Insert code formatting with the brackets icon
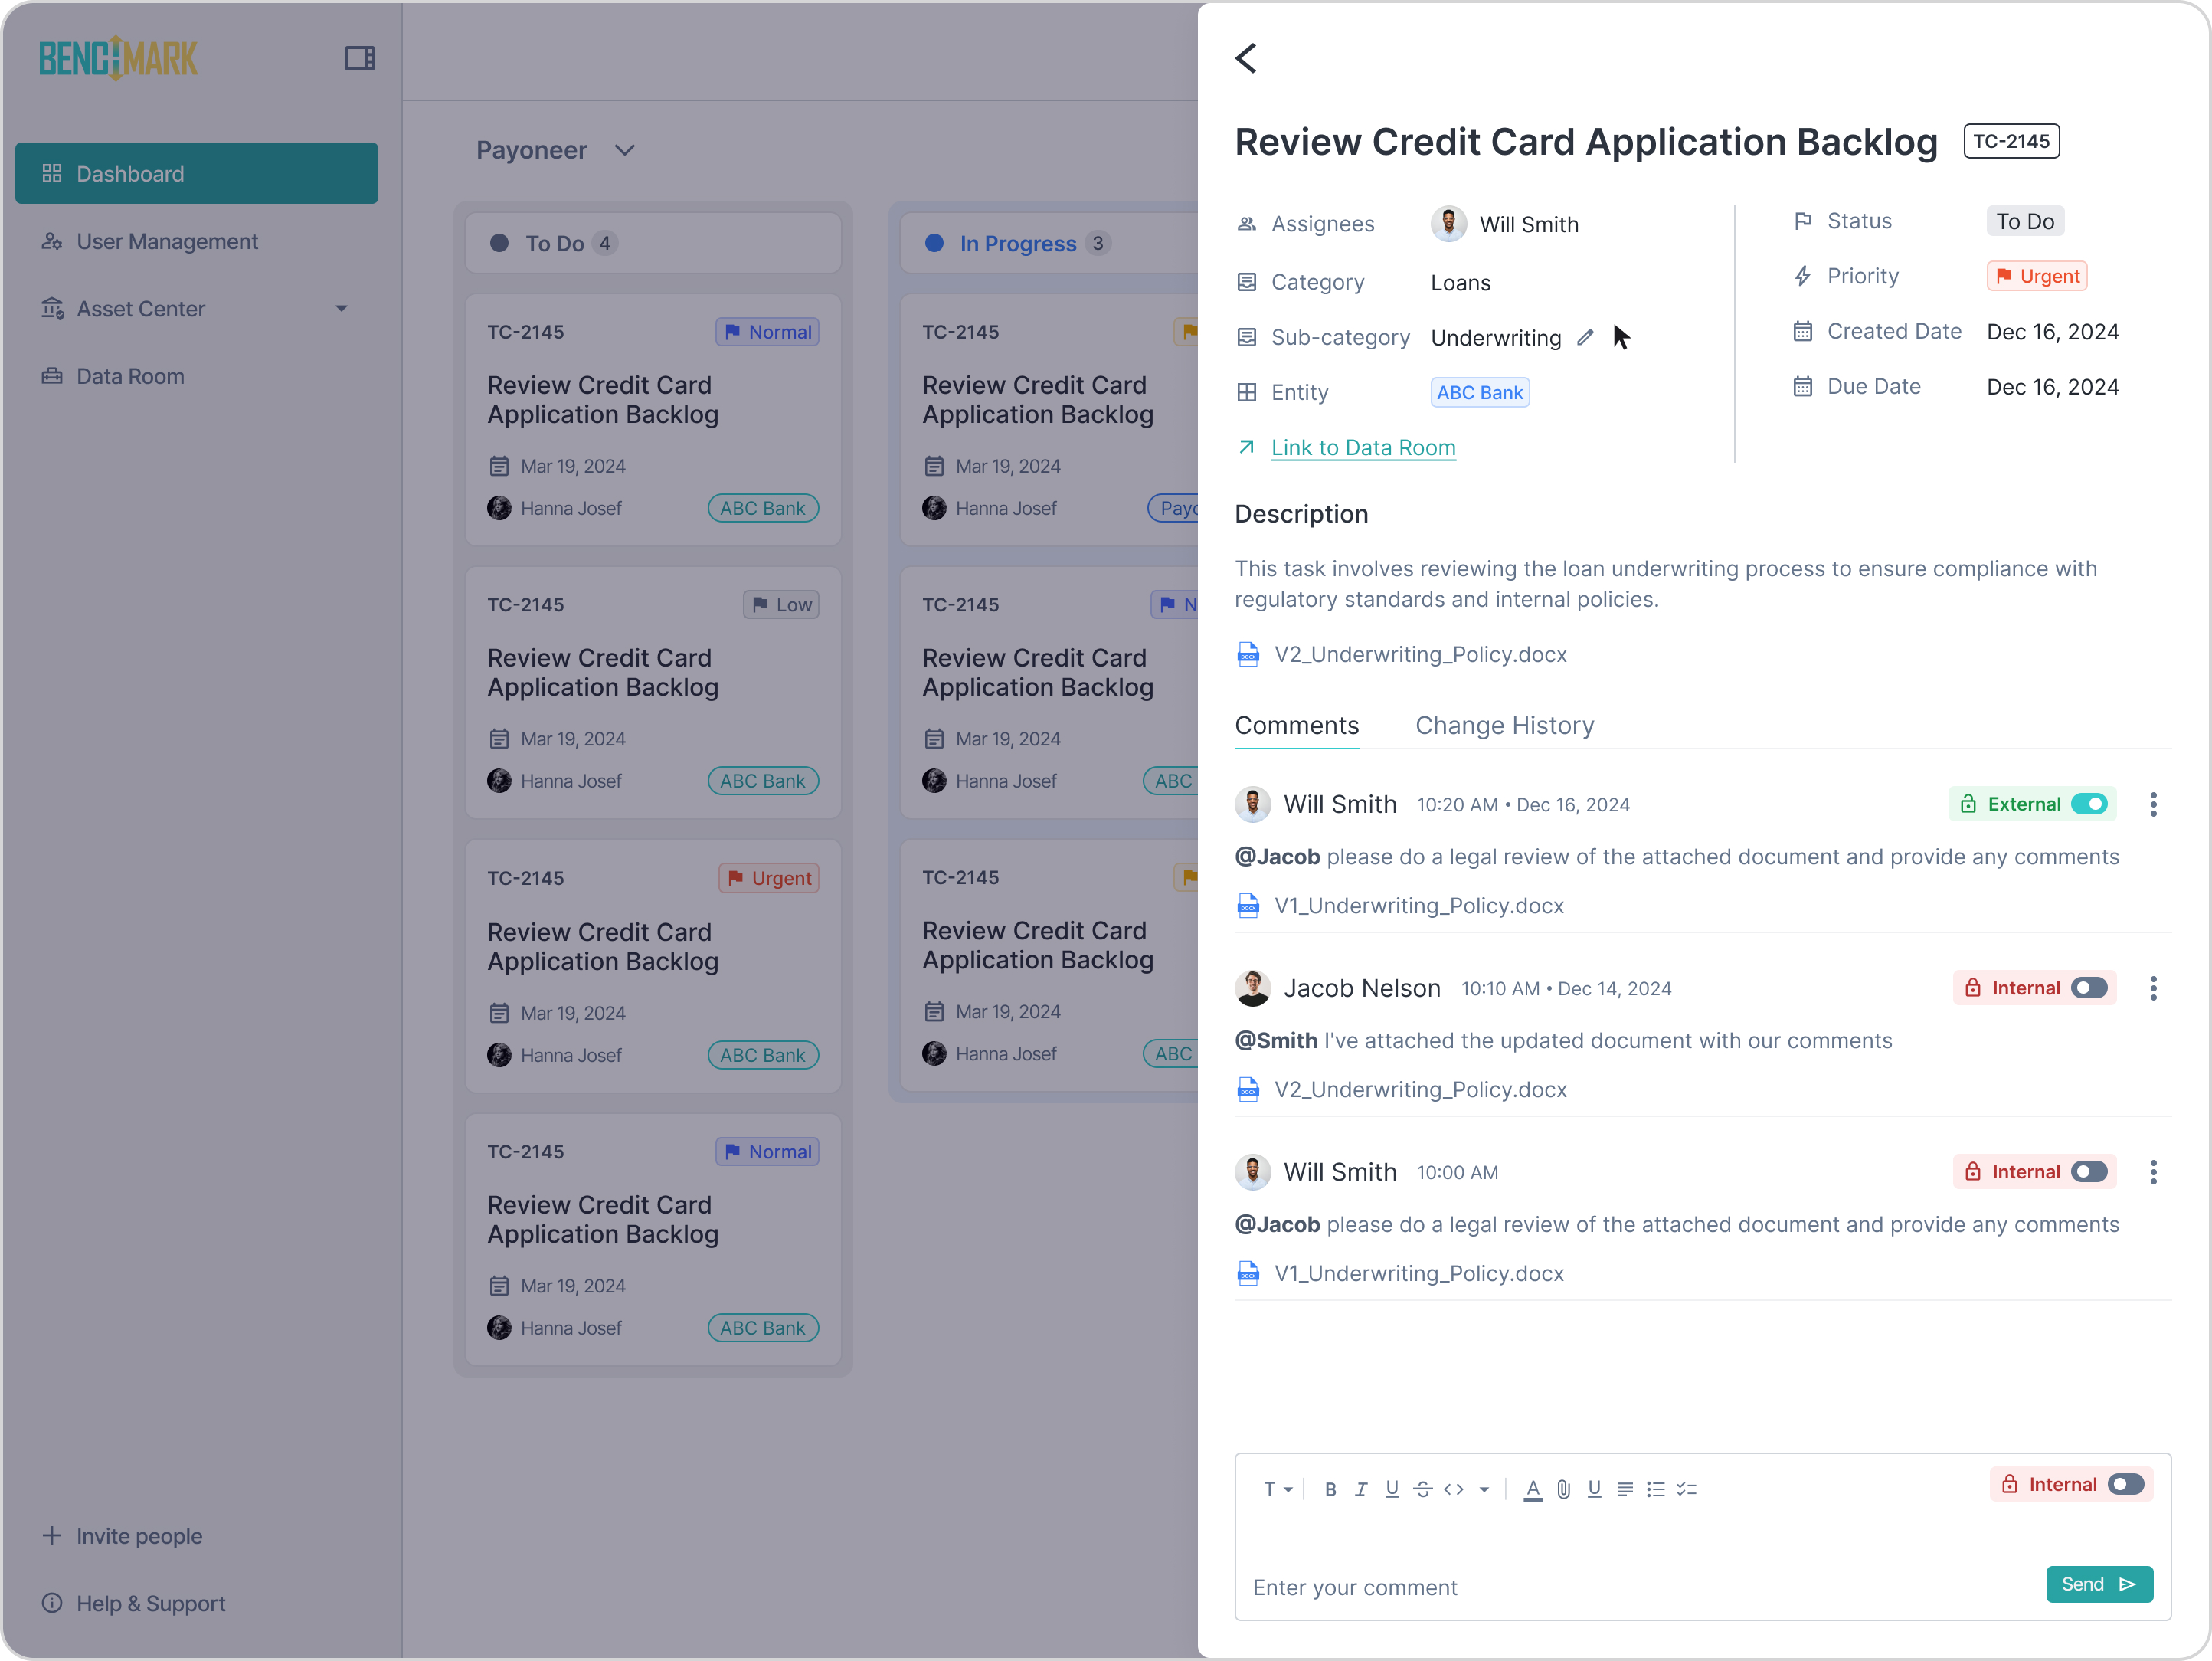Screen dimensions: 2212x1661 [x=1454, y=1489]
